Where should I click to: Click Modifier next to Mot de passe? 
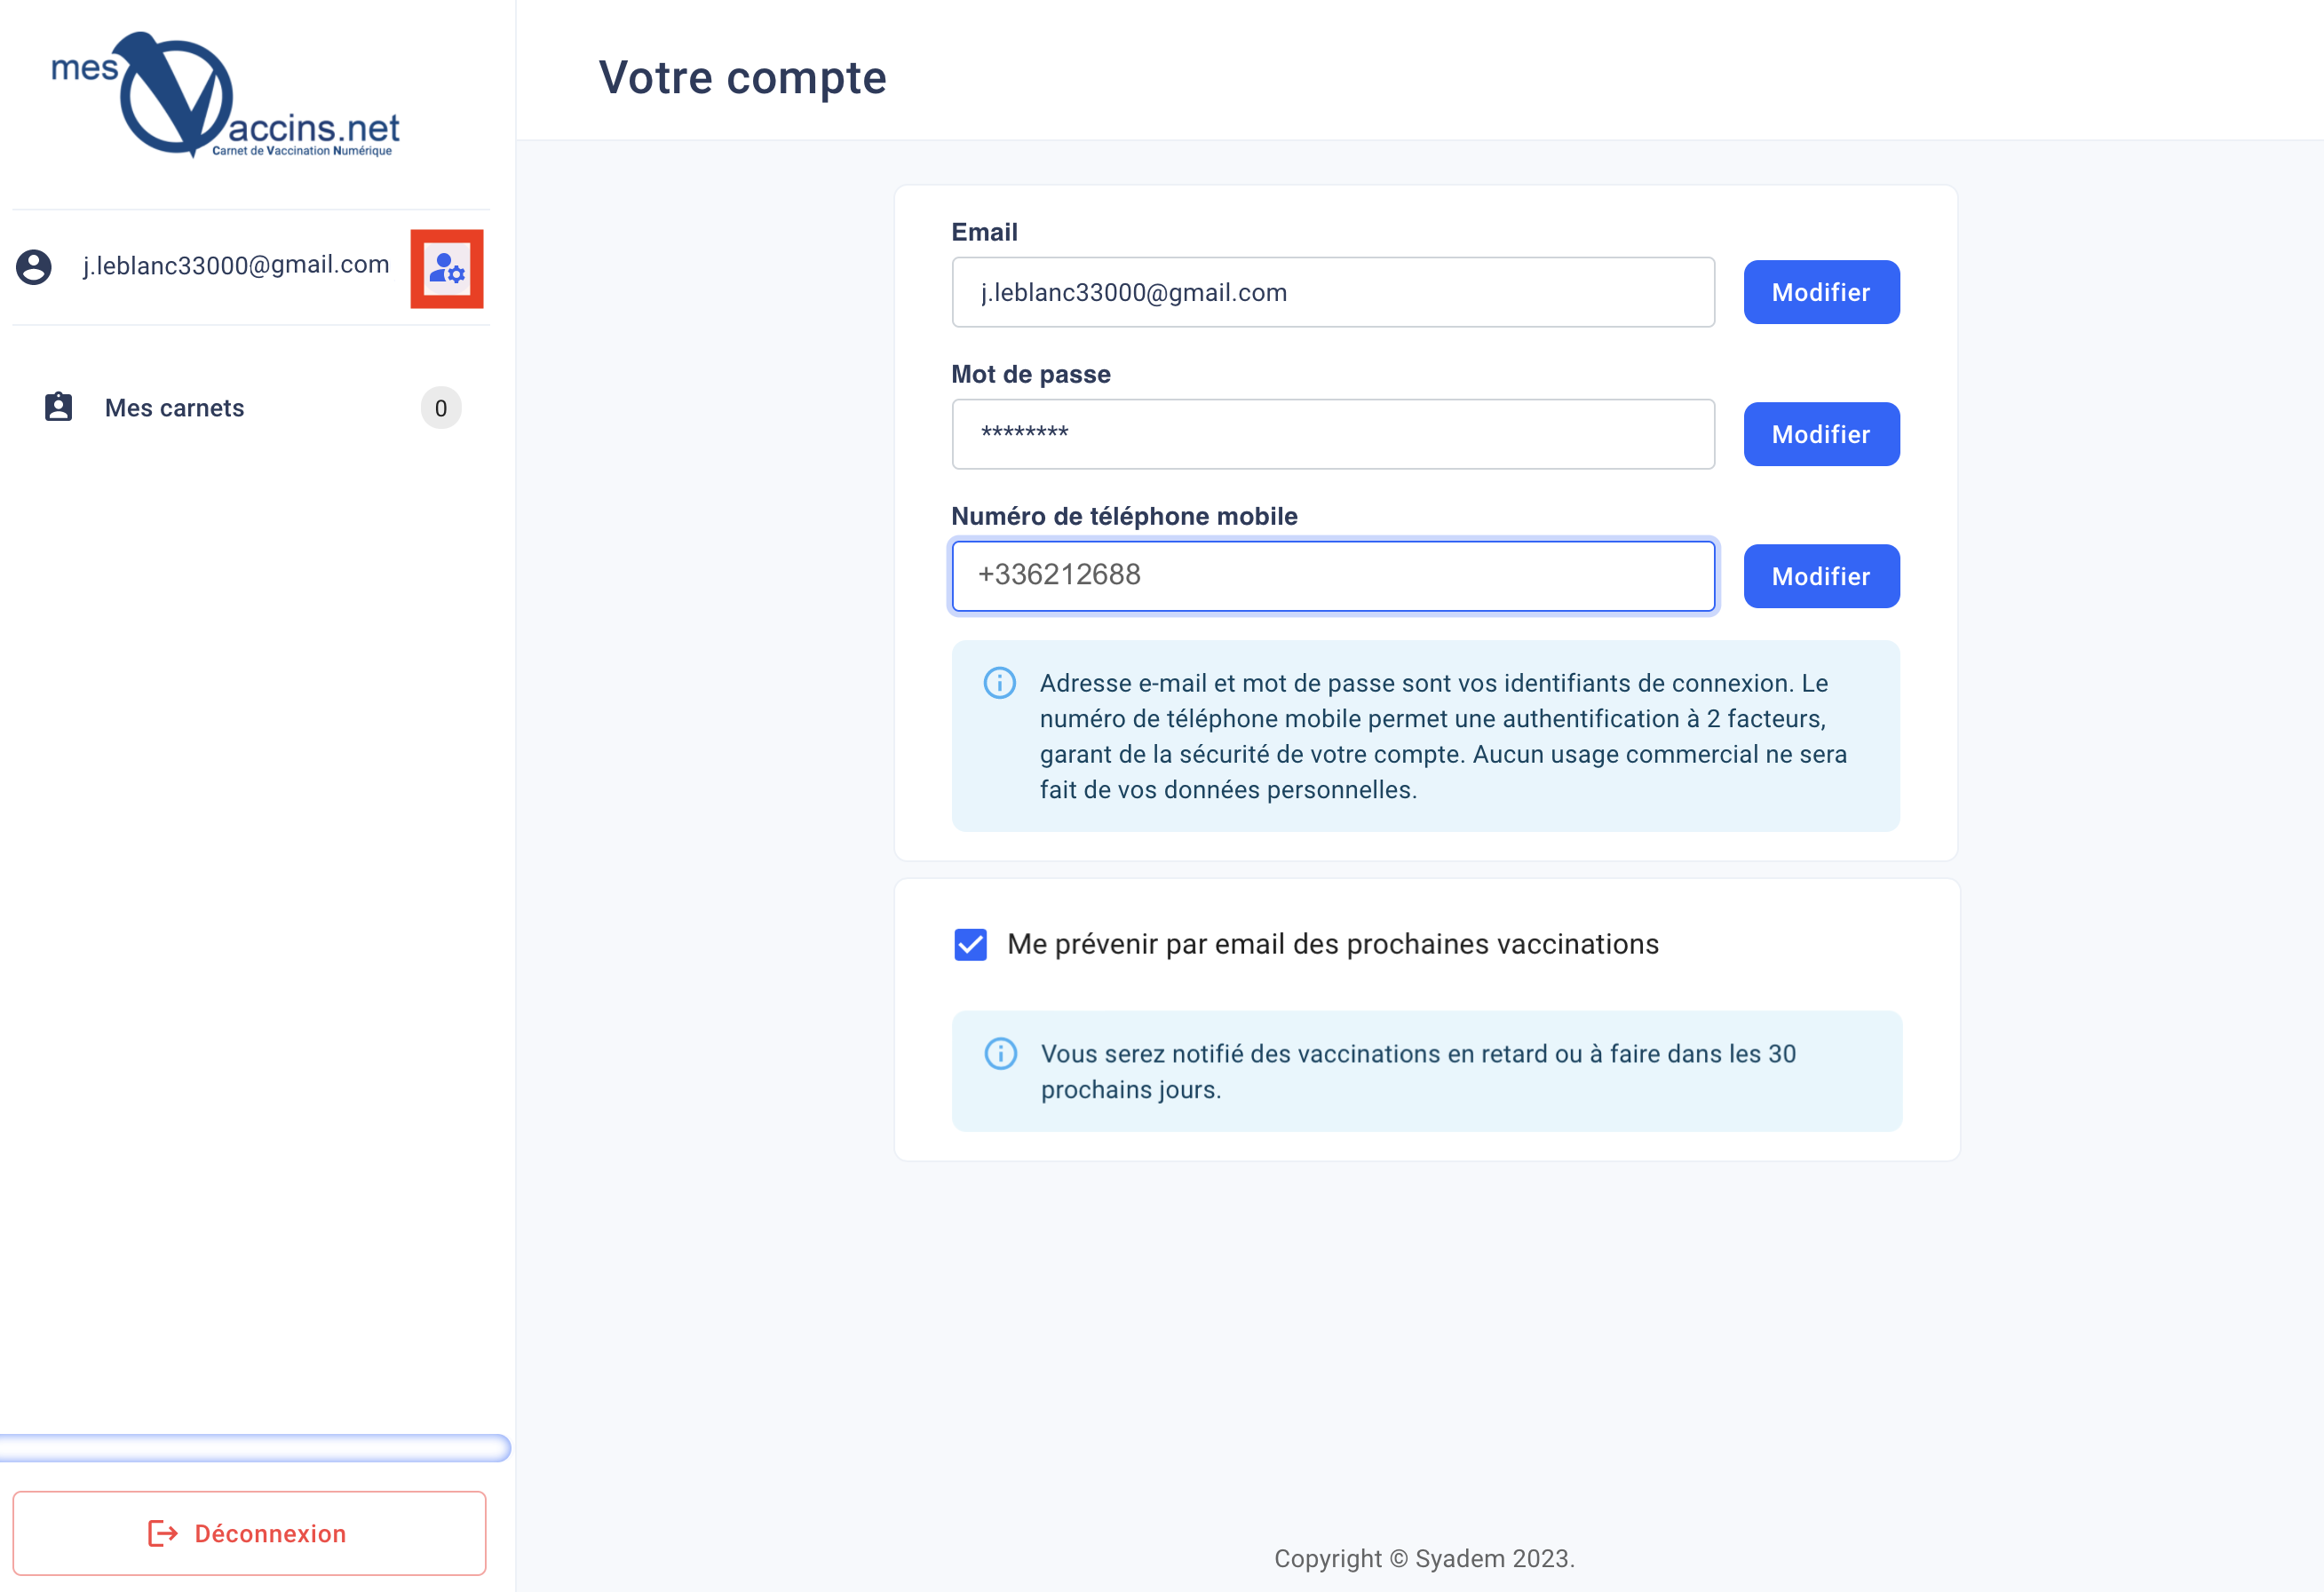click(1821, 434)
